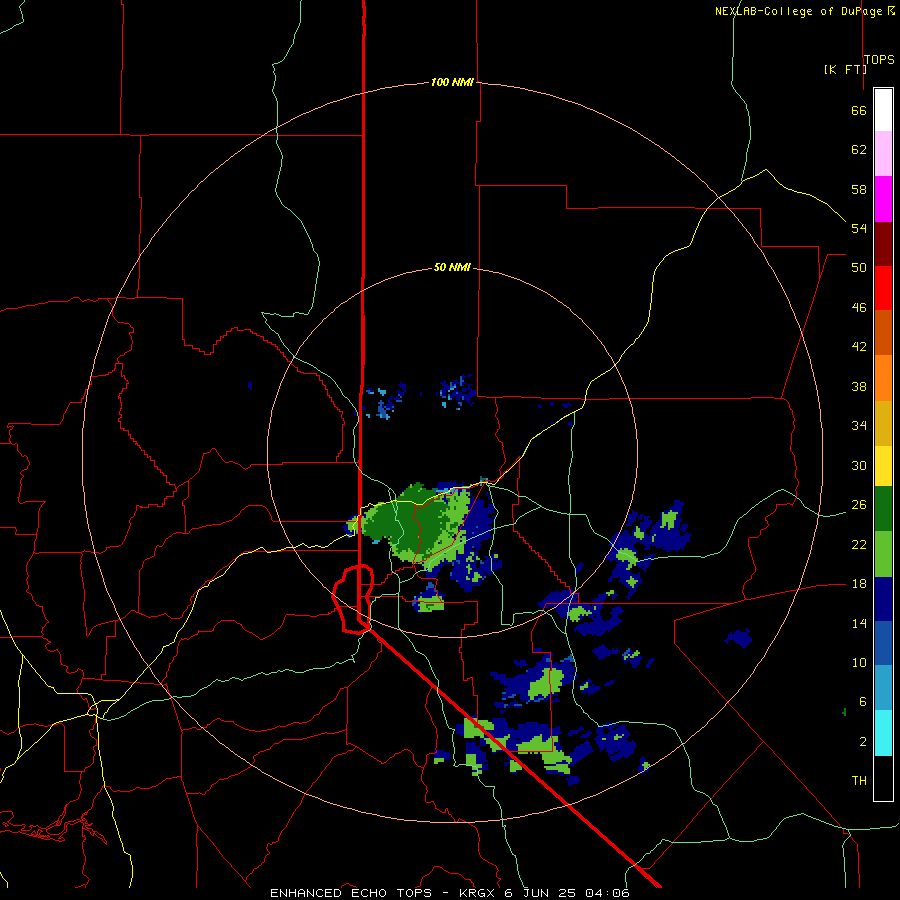The height and width of the screenshot is (900, 900).
Task: Click the white swatch in the tops legend
Action: [x=883, y=110]
